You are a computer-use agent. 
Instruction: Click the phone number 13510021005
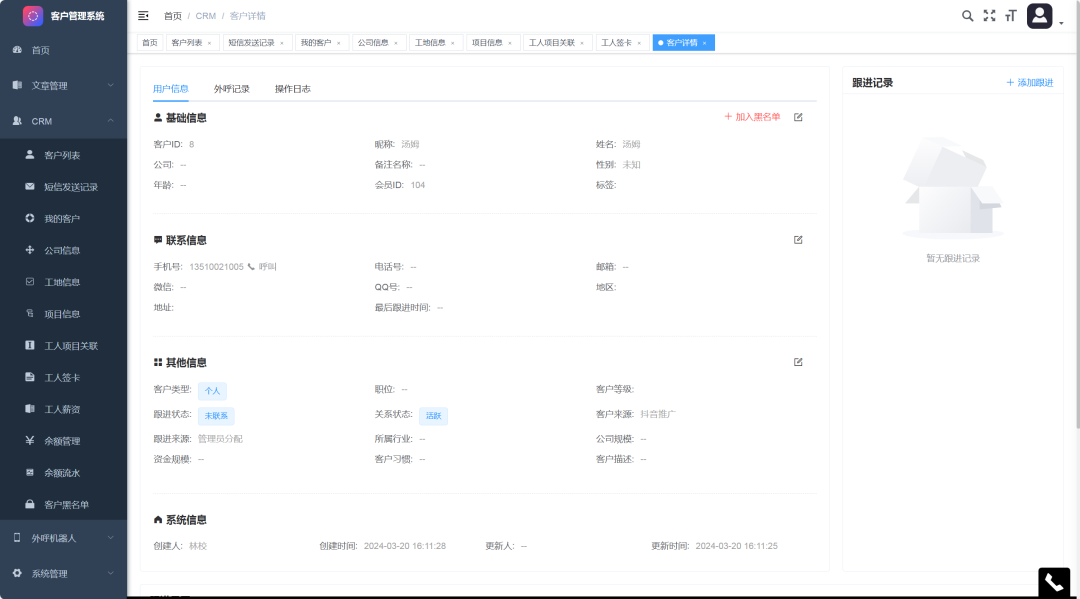[x=216, y=266]
